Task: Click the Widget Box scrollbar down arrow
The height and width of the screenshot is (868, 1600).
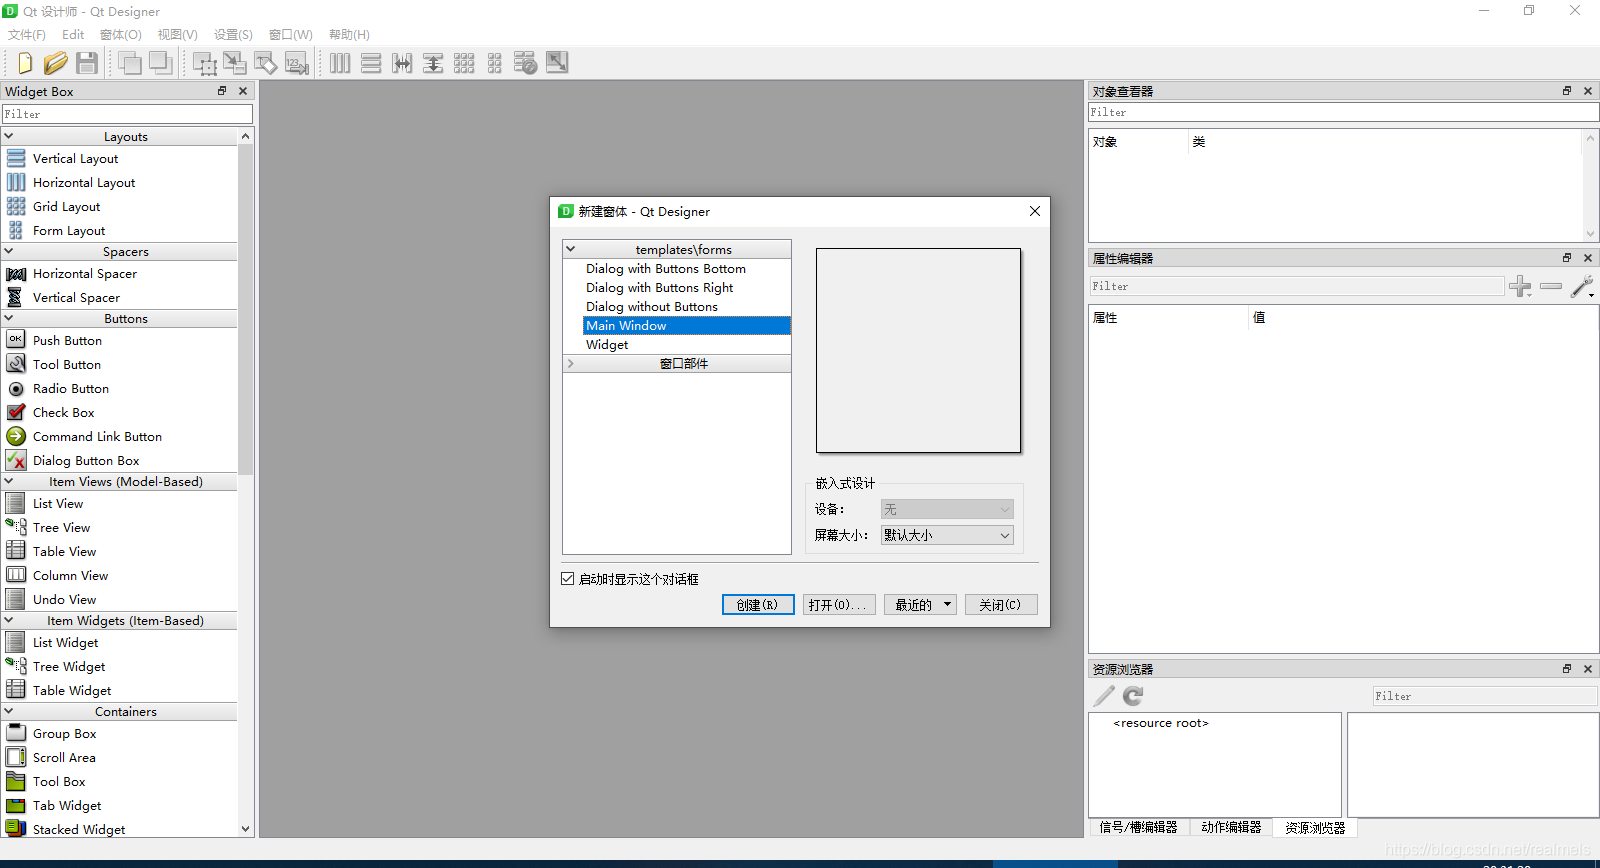Action: click(246, 829)
